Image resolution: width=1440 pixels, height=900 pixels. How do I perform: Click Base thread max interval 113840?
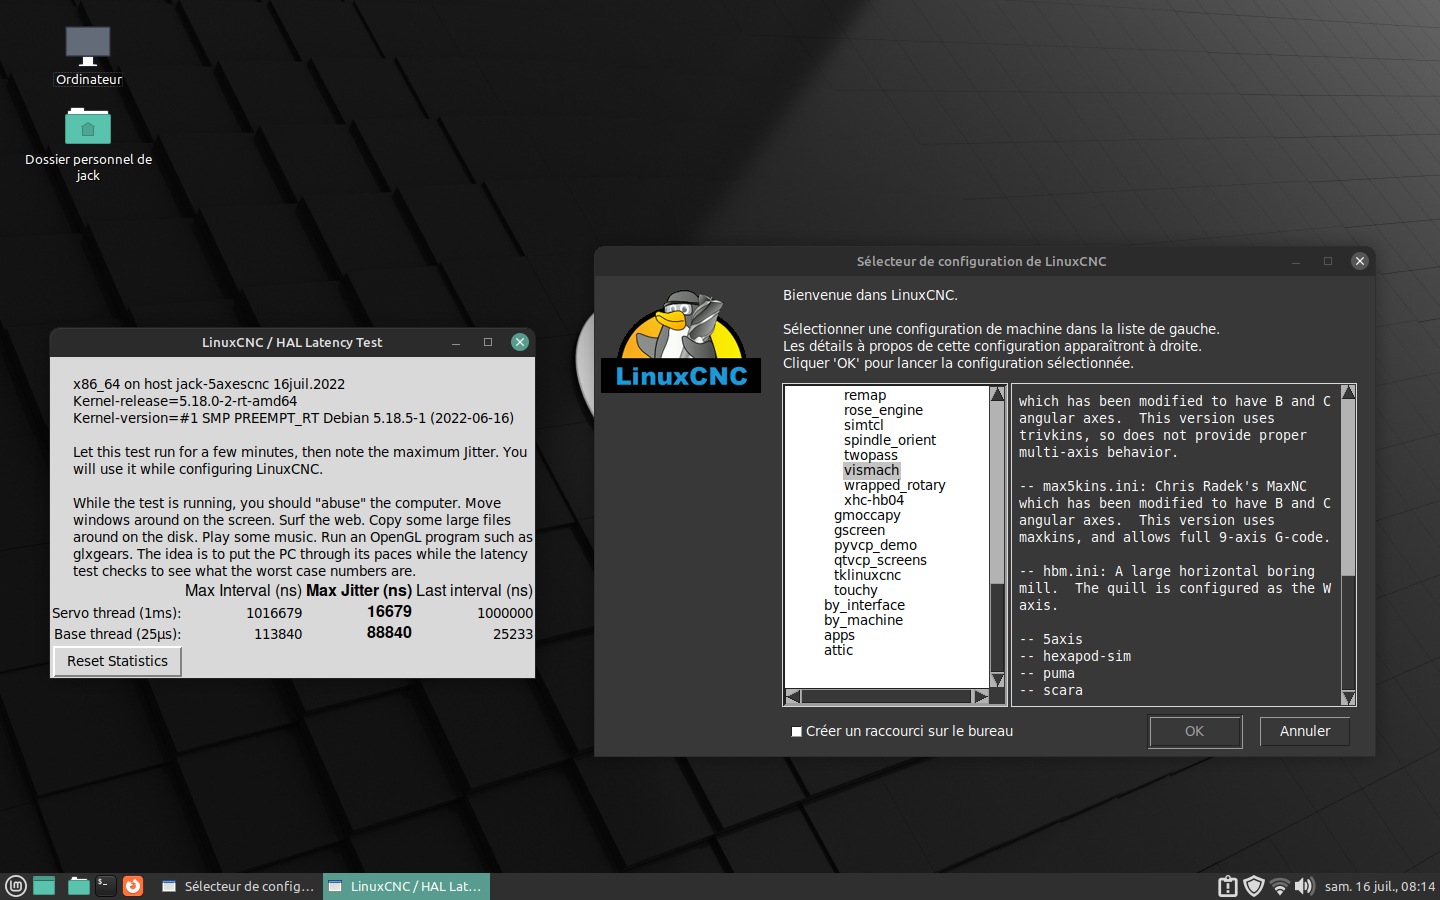278,634
